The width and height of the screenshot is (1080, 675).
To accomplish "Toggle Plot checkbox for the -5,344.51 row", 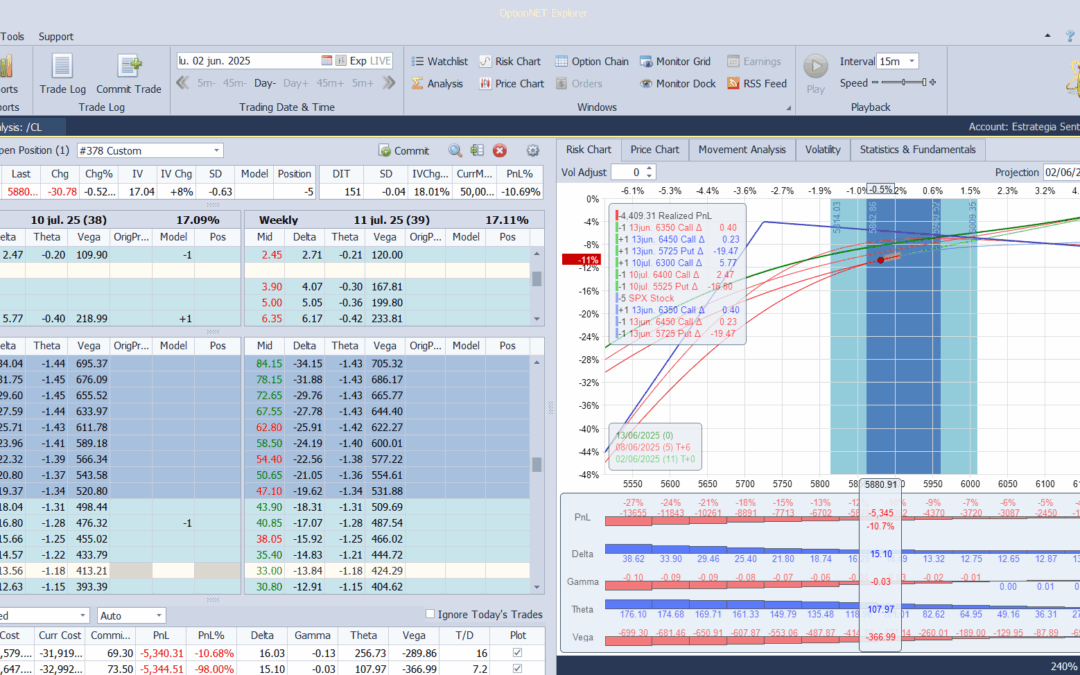I will pos(517,669).
